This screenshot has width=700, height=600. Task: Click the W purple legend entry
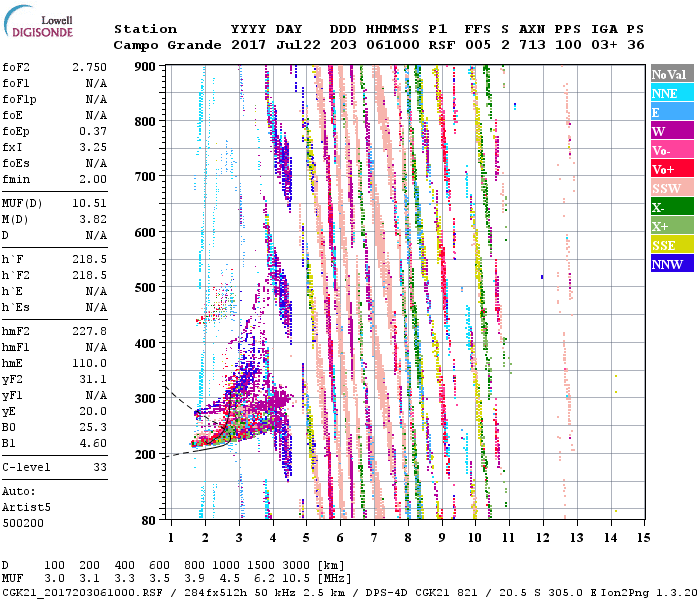tap(671, 131)
